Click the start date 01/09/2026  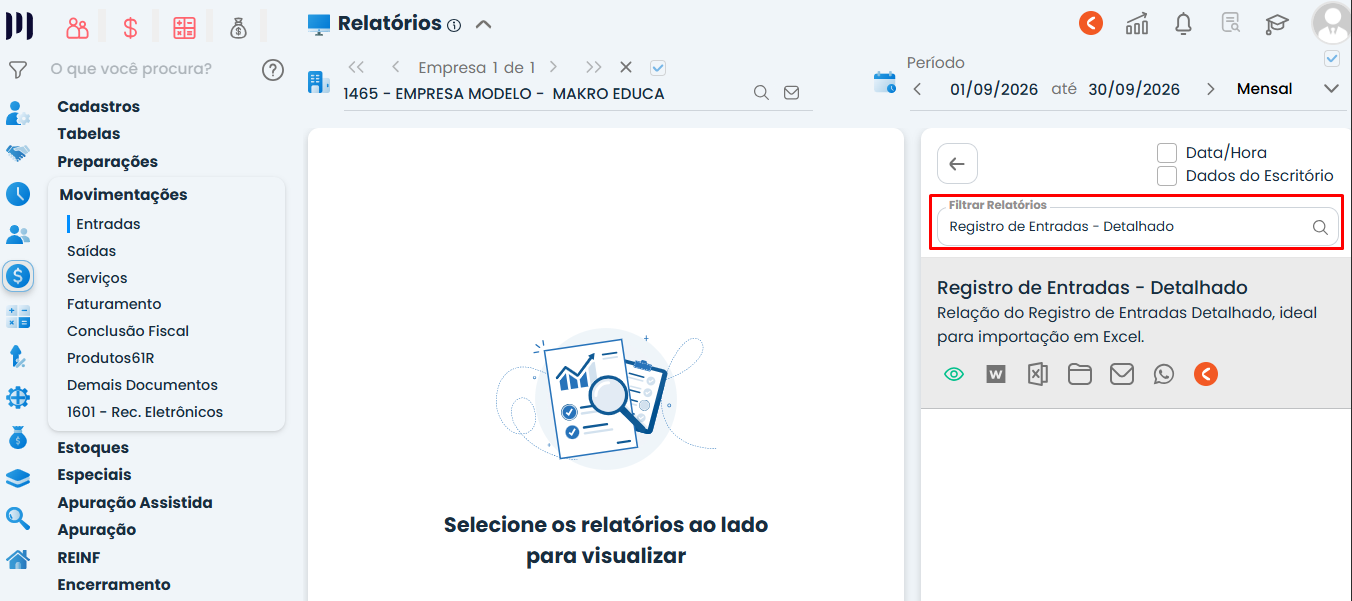click(995, 89)
